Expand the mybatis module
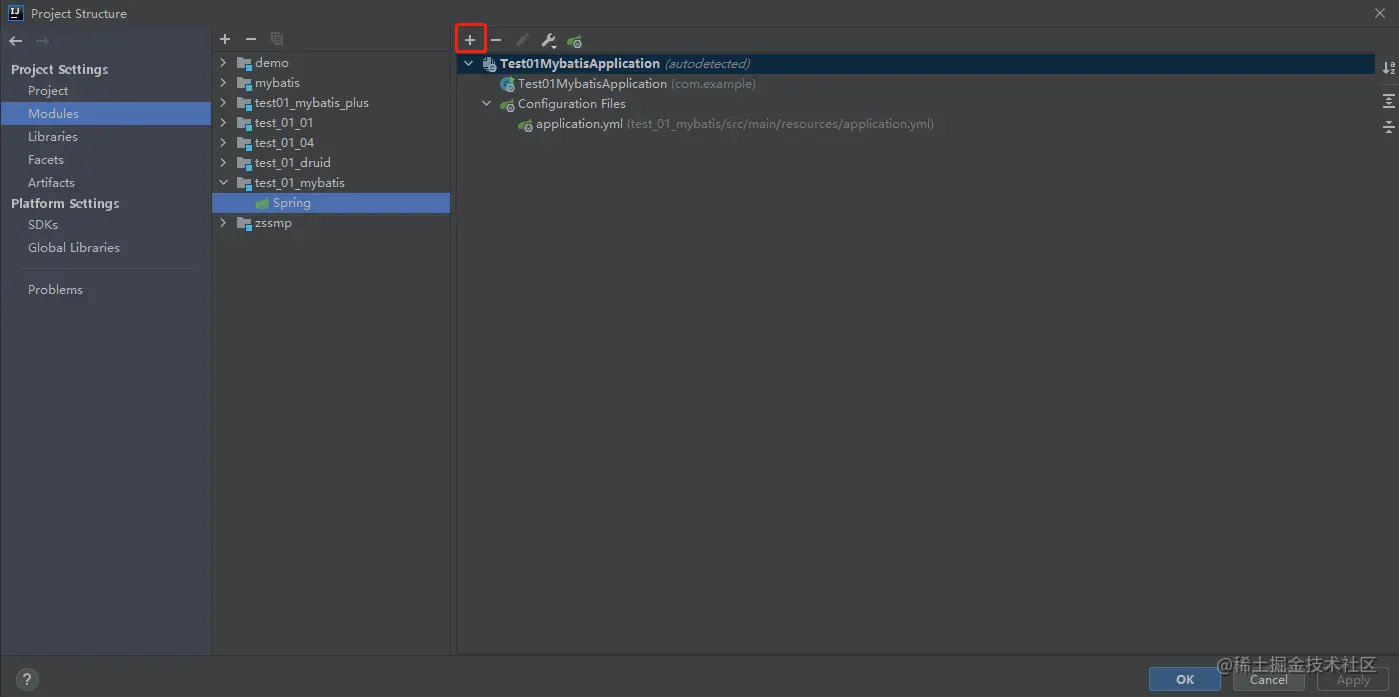The image size is (1399, 697). point(224,83)
